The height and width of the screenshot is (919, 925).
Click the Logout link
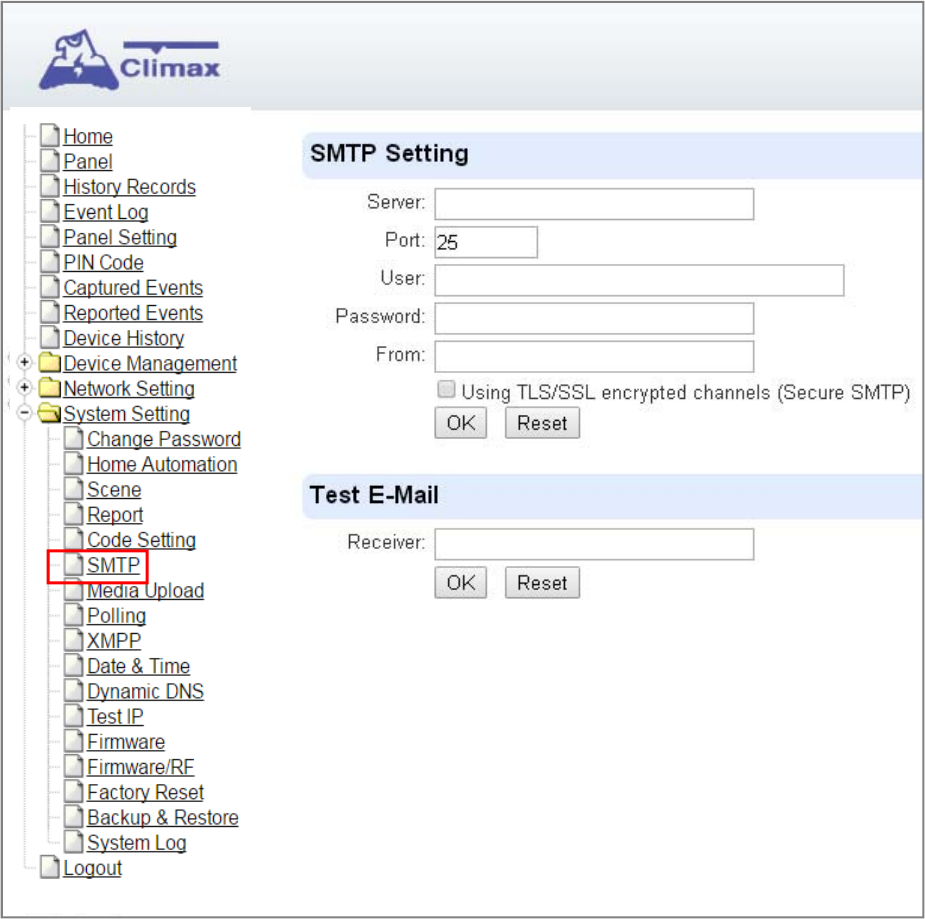(x=93, y=868)
